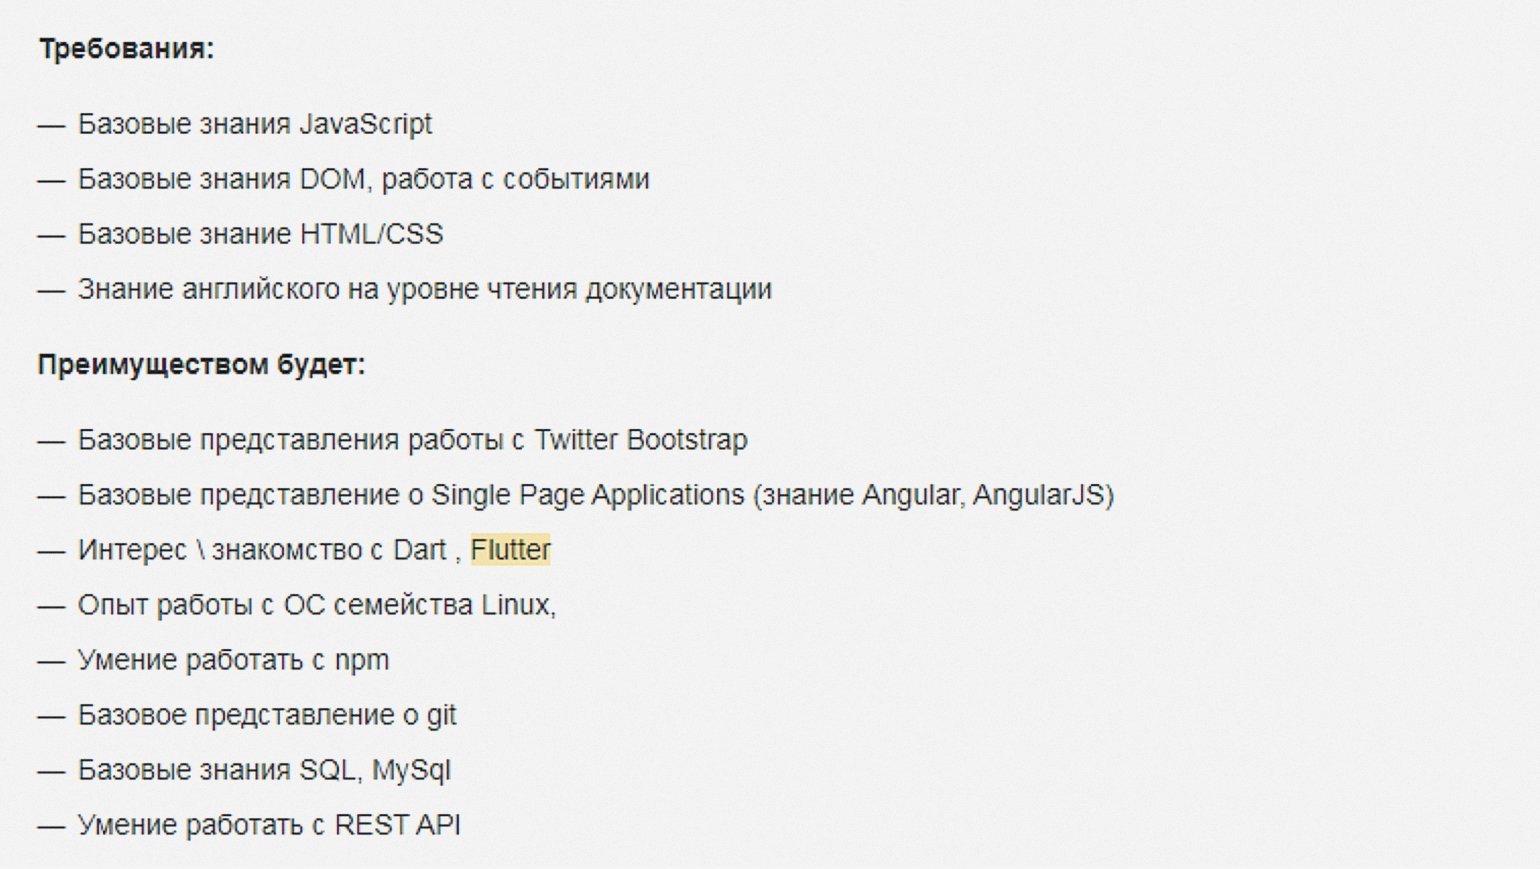
Task: Click the word npm
Action: click(362, 662)
